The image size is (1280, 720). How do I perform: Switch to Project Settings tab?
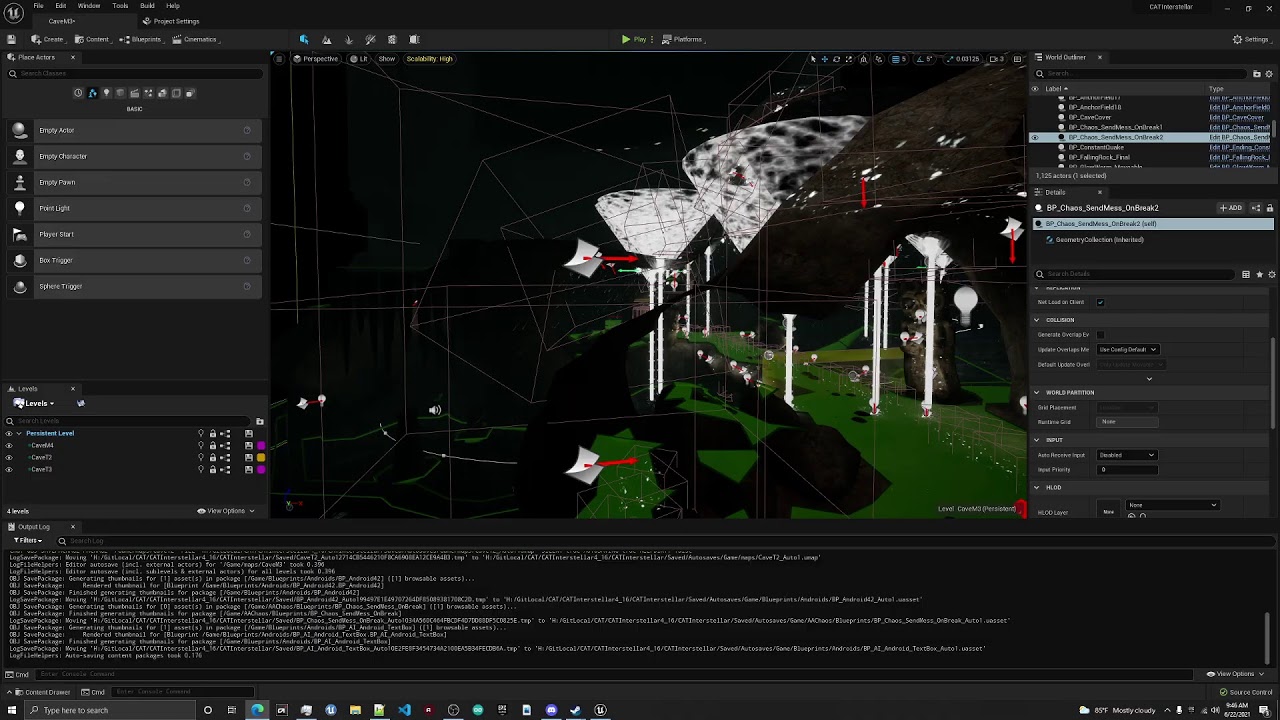pyautogui.click(x=171, y=21)
